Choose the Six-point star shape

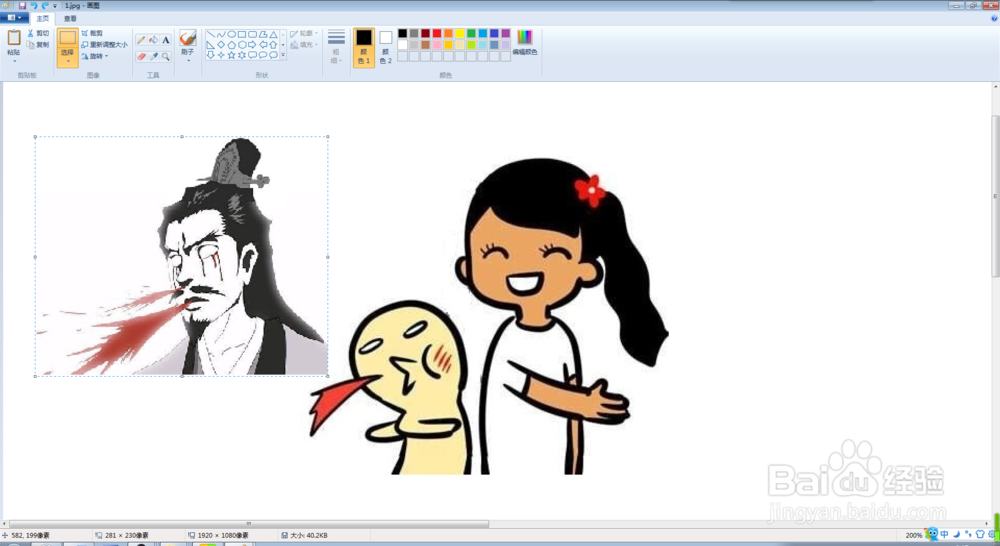coord(242,55)
